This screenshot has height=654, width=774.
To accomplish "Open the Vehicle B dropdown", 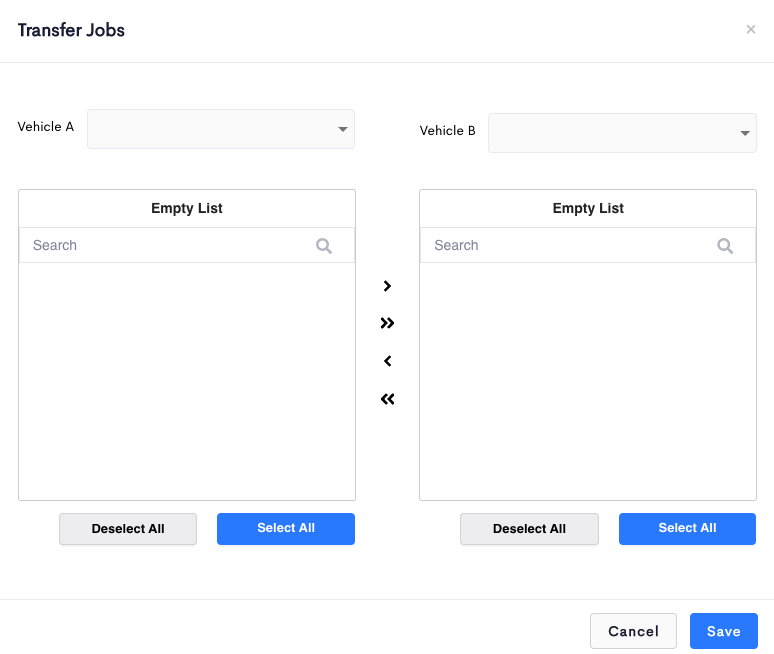I will [622, 133].
